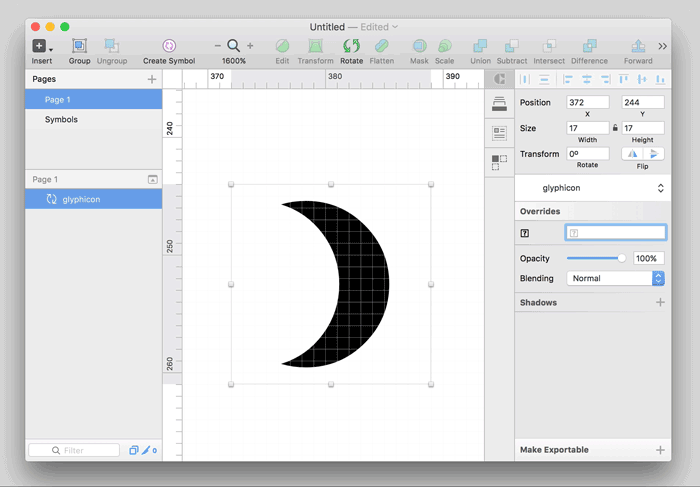This screenshot has width=700, height=487.
Task: Align layers to bottom edge
Action: (x=660, y=79)
